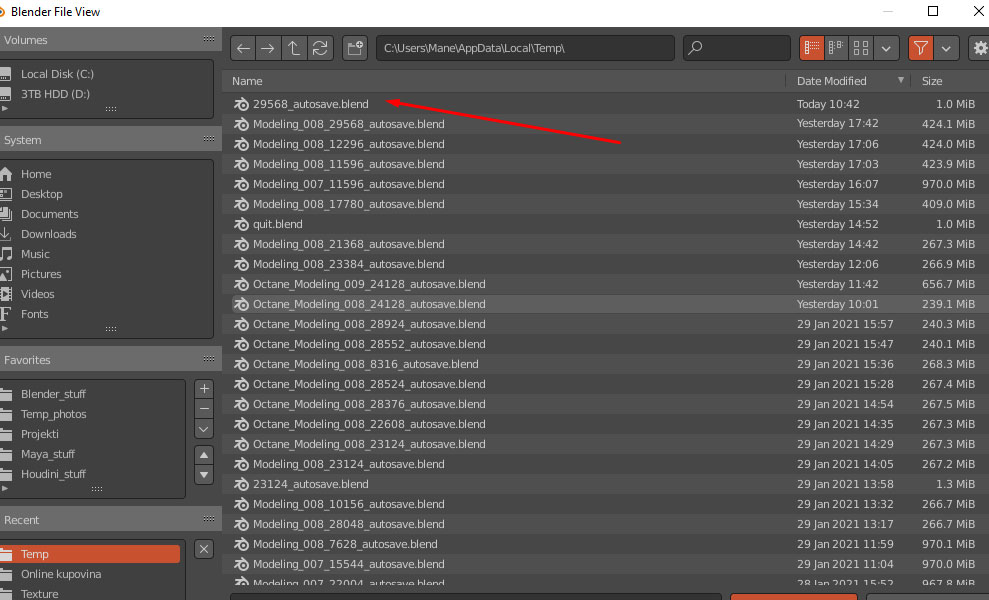The height and width of the screenshot is (600, 989).
Task: Add current folder to Favorites
Action: (204, 389)
